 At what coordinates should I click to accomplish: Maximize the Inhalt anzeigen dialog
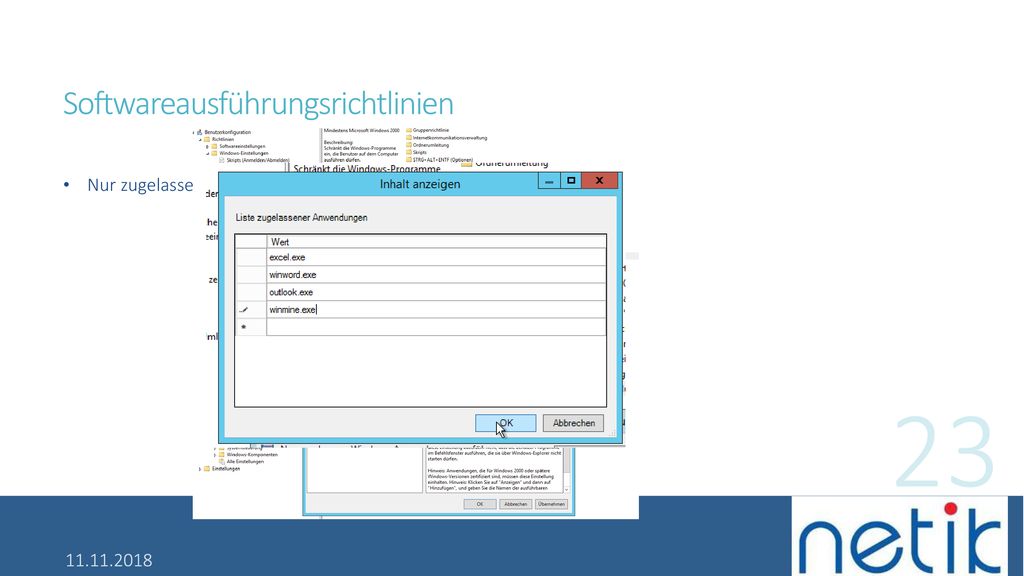pyautogui.click(x=571, y=181)
